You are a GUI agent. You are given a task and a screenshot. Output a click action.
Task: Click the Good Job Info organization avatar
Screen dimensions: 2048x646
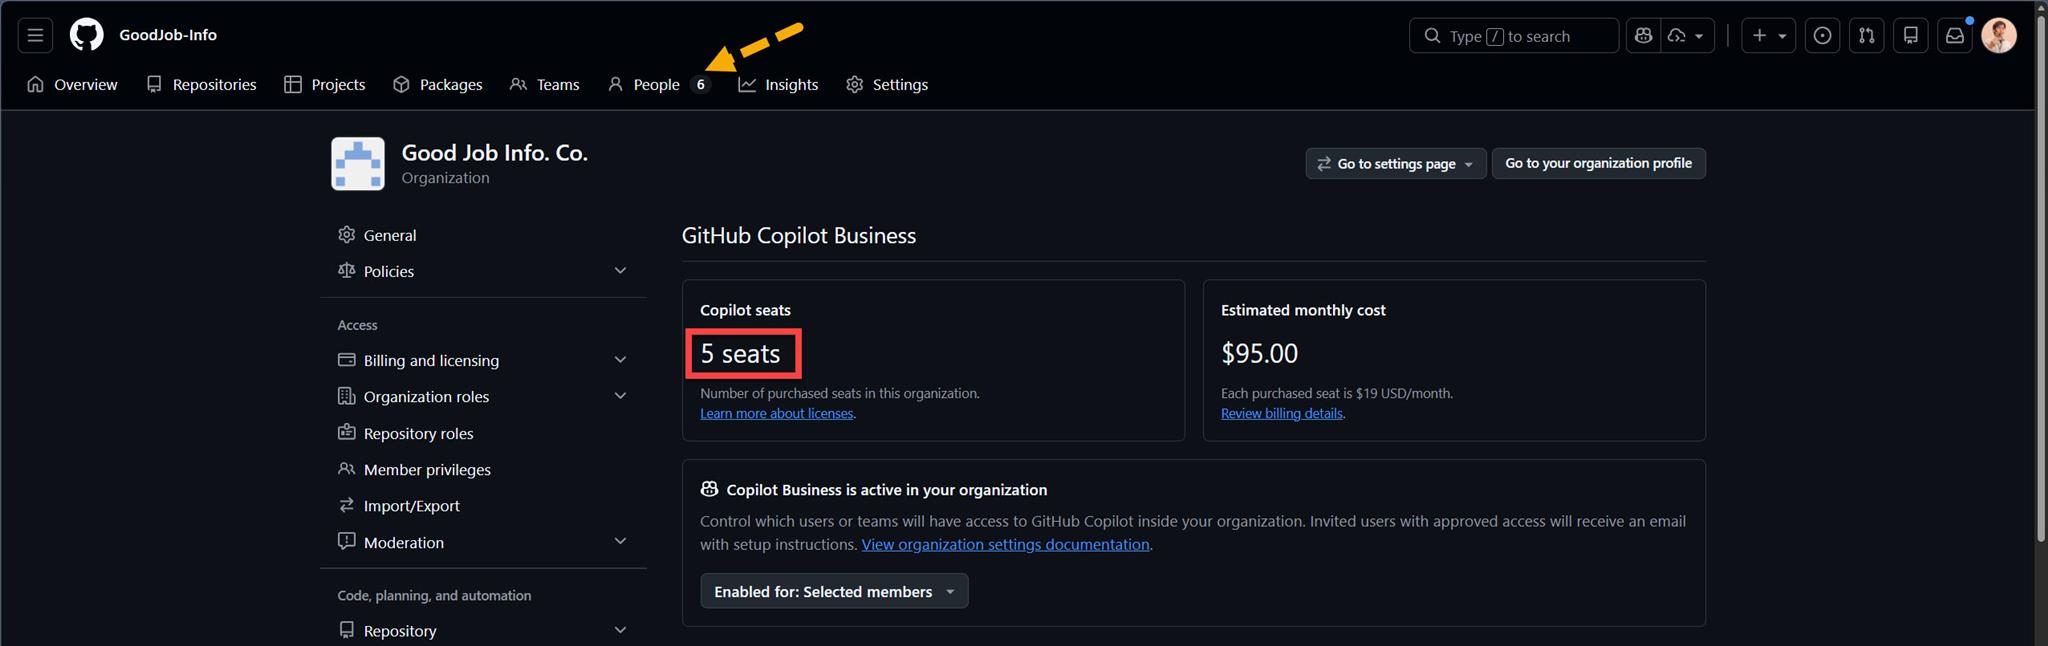coord(358,164)
